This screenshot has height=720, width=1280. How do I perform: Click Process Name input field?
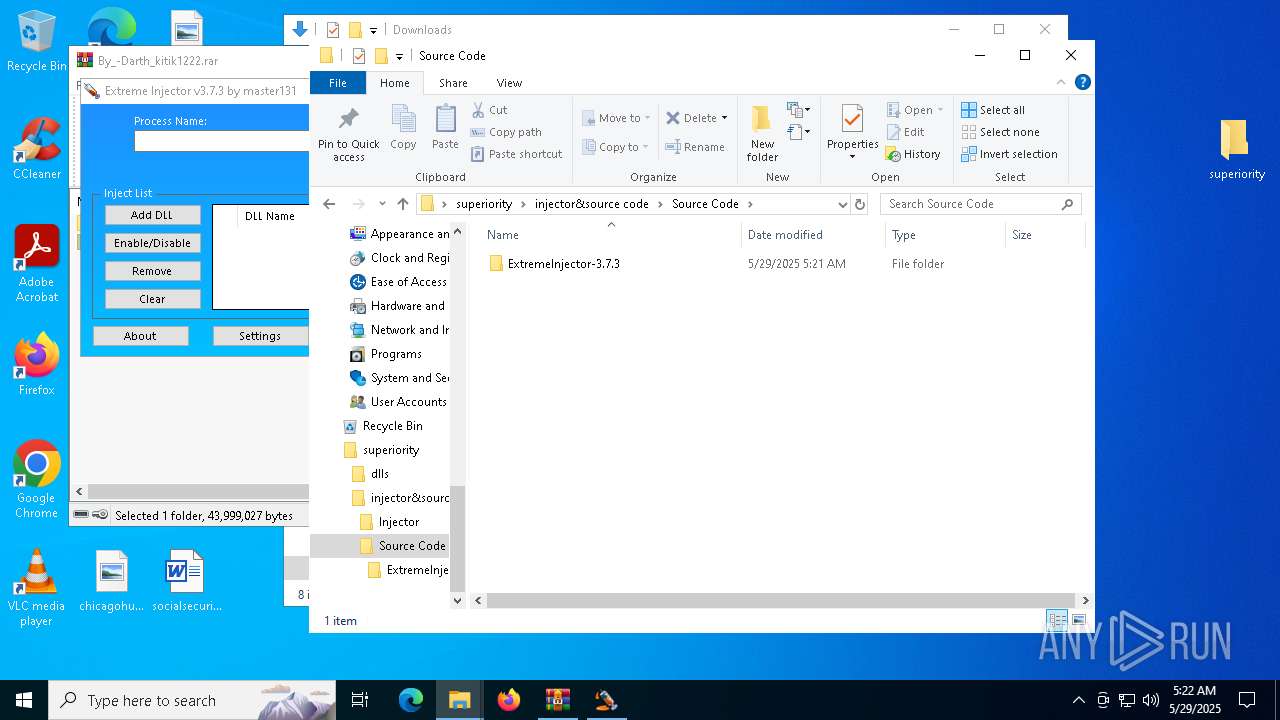pos(222,141)
